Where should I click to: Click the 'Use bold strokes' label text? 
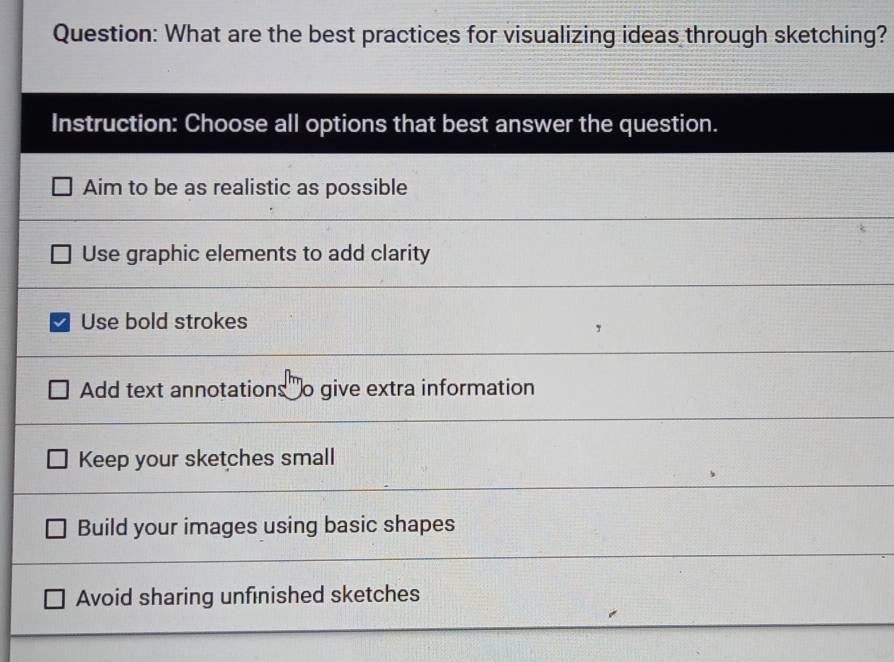(164, 322)
